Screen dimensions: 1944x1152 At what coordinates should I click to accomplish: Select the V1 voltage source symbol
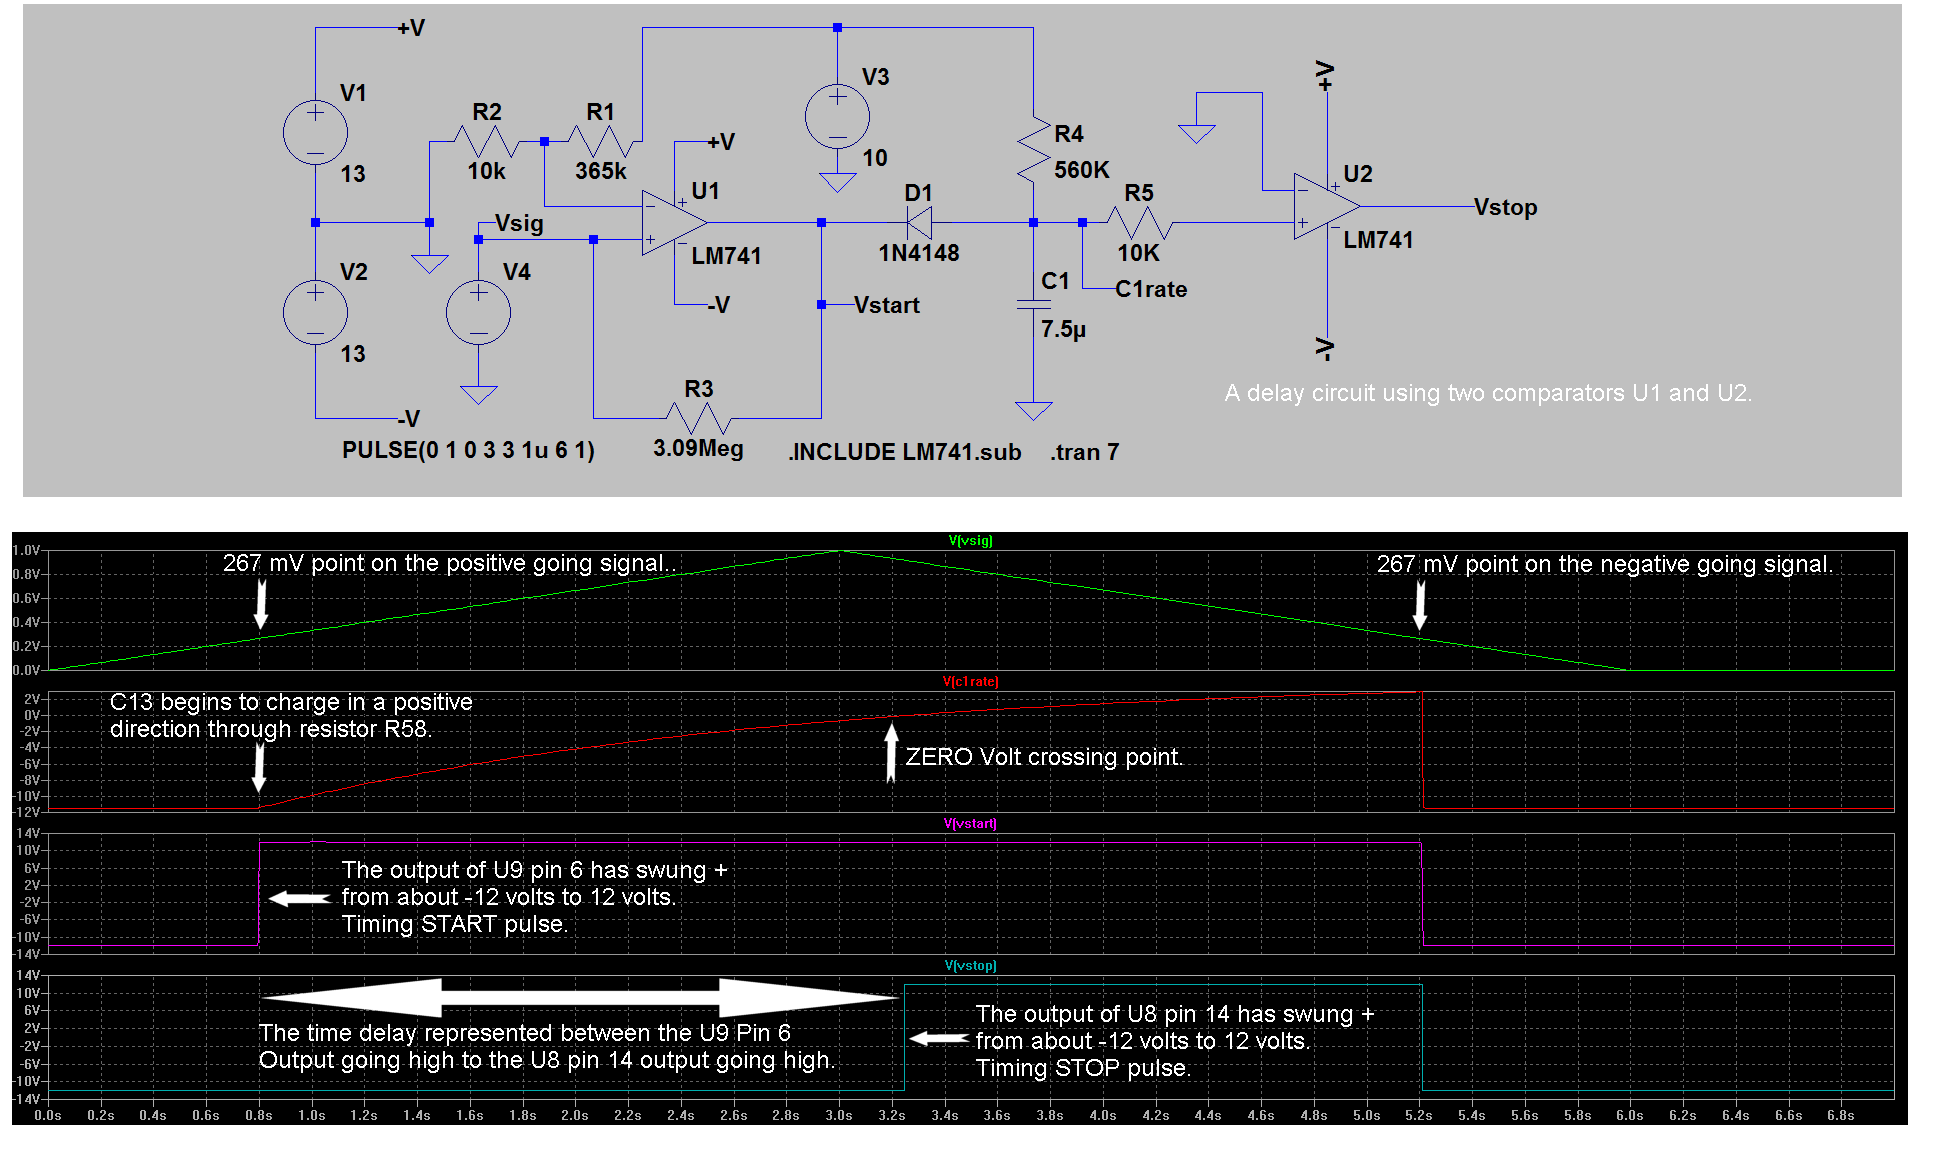pyautogui.click(x=315, y=132)
